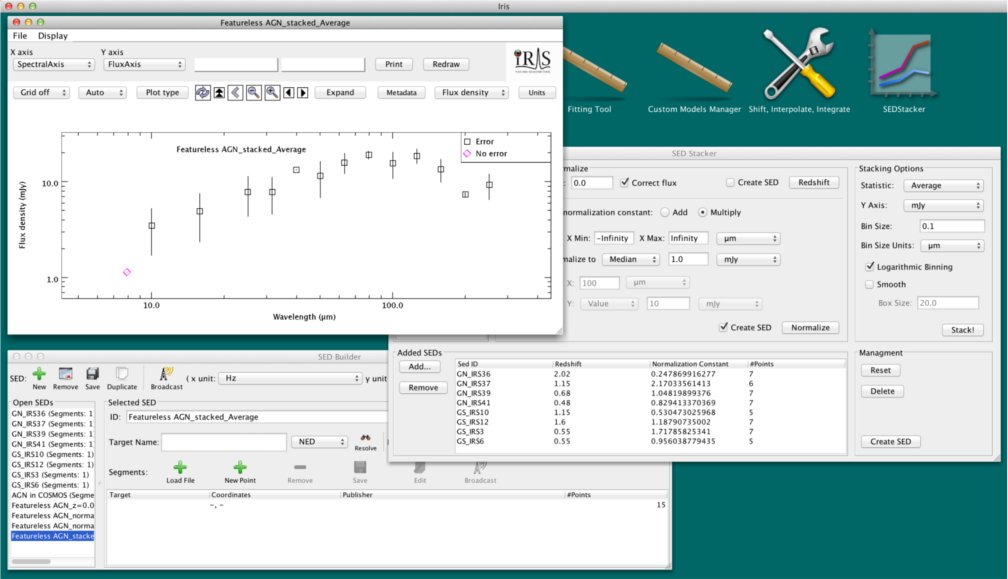This screenshot has height=579, width=1008.
Task: Click the Load File segment icon
Action: point(180,472)
